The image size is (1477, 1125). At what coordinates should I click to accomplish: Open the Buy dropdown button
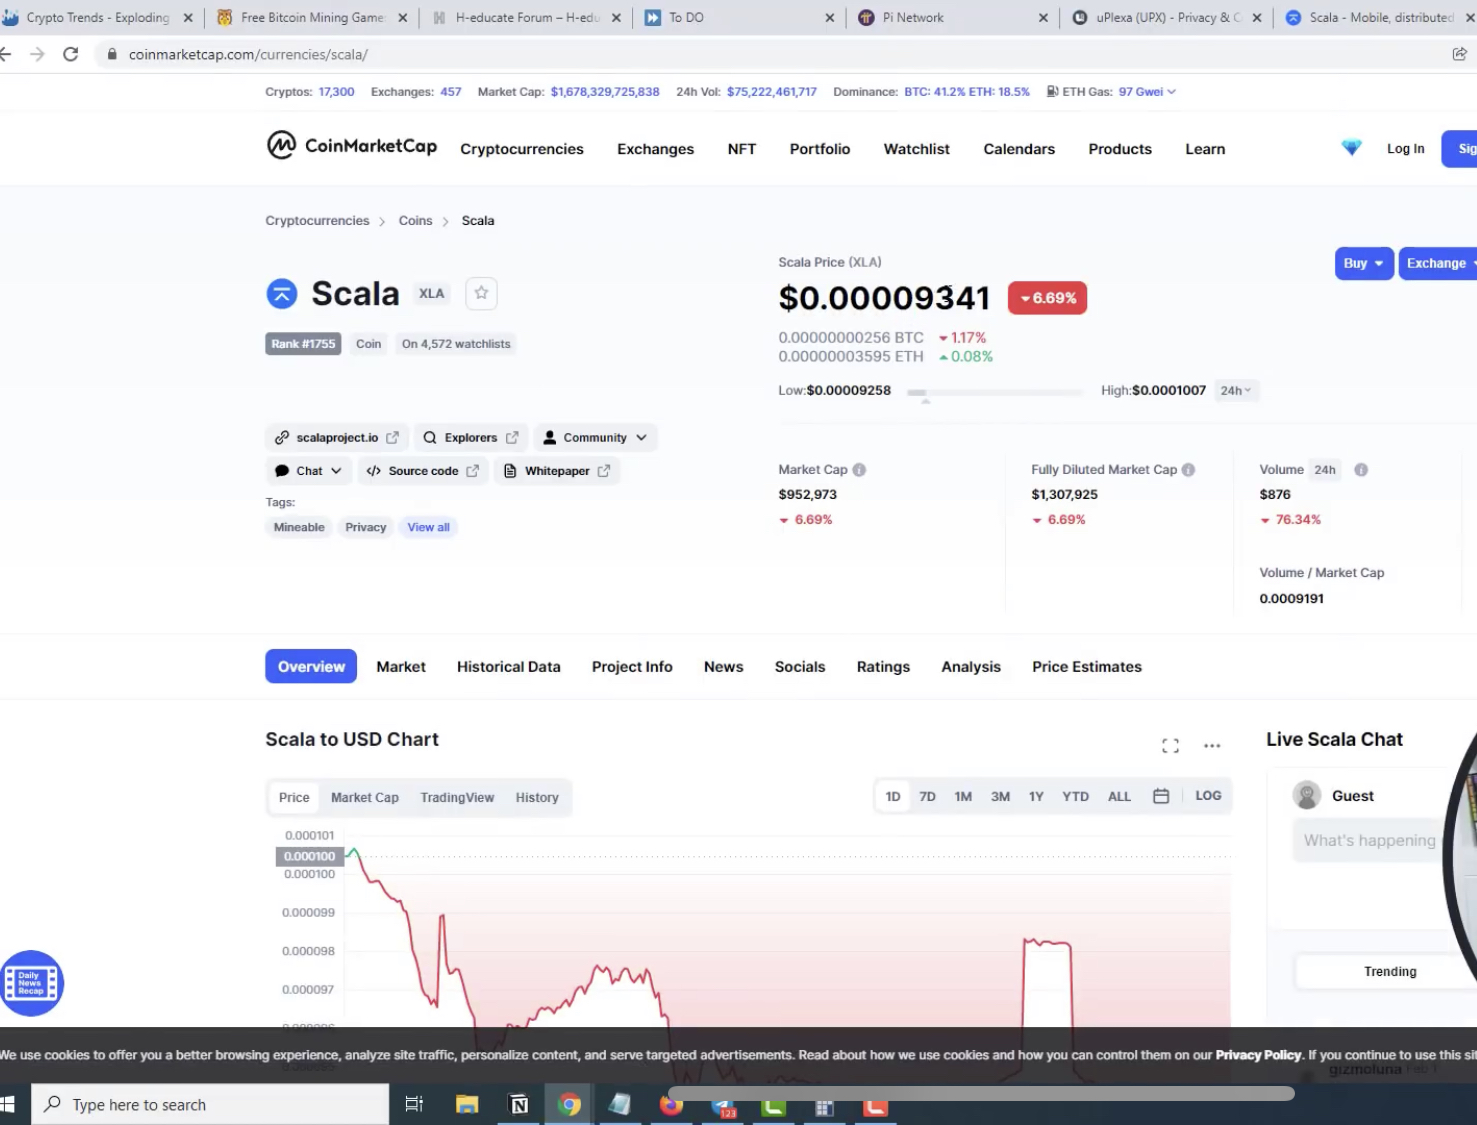point(1364,263)
